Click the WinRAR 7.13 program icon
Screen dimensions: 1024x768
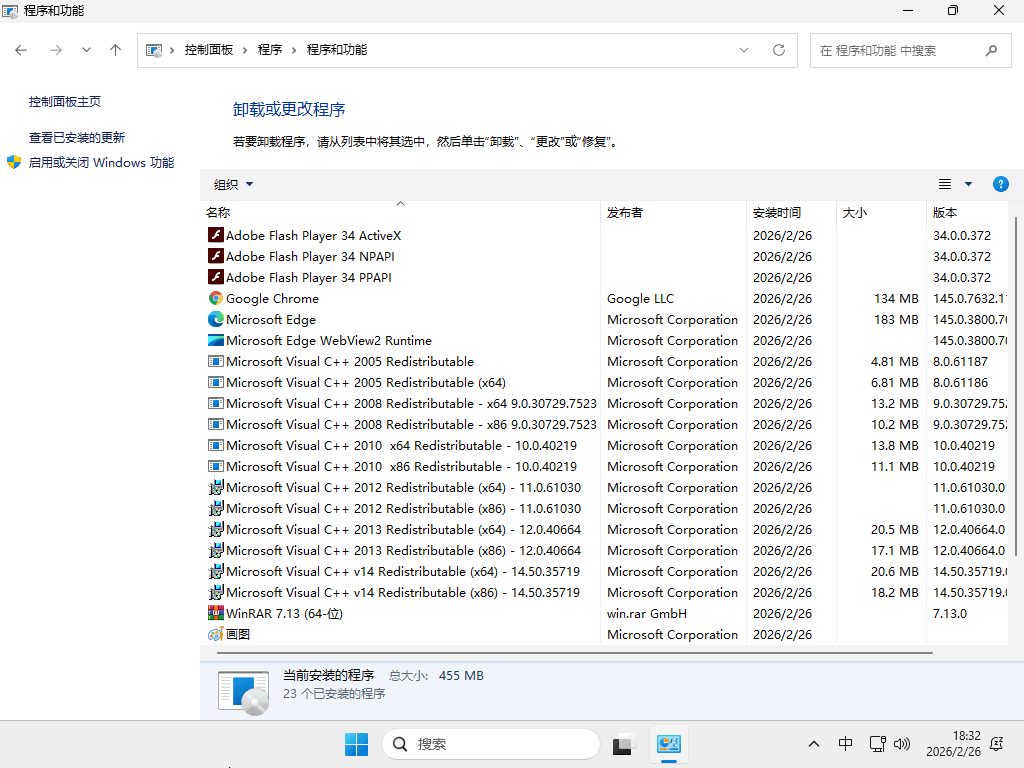[215, 613]
